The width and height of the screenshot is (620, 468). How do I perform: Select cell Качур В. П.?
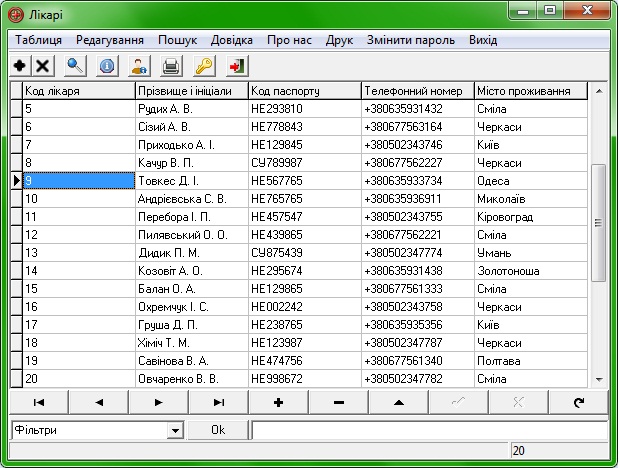[x=192, y=163]
